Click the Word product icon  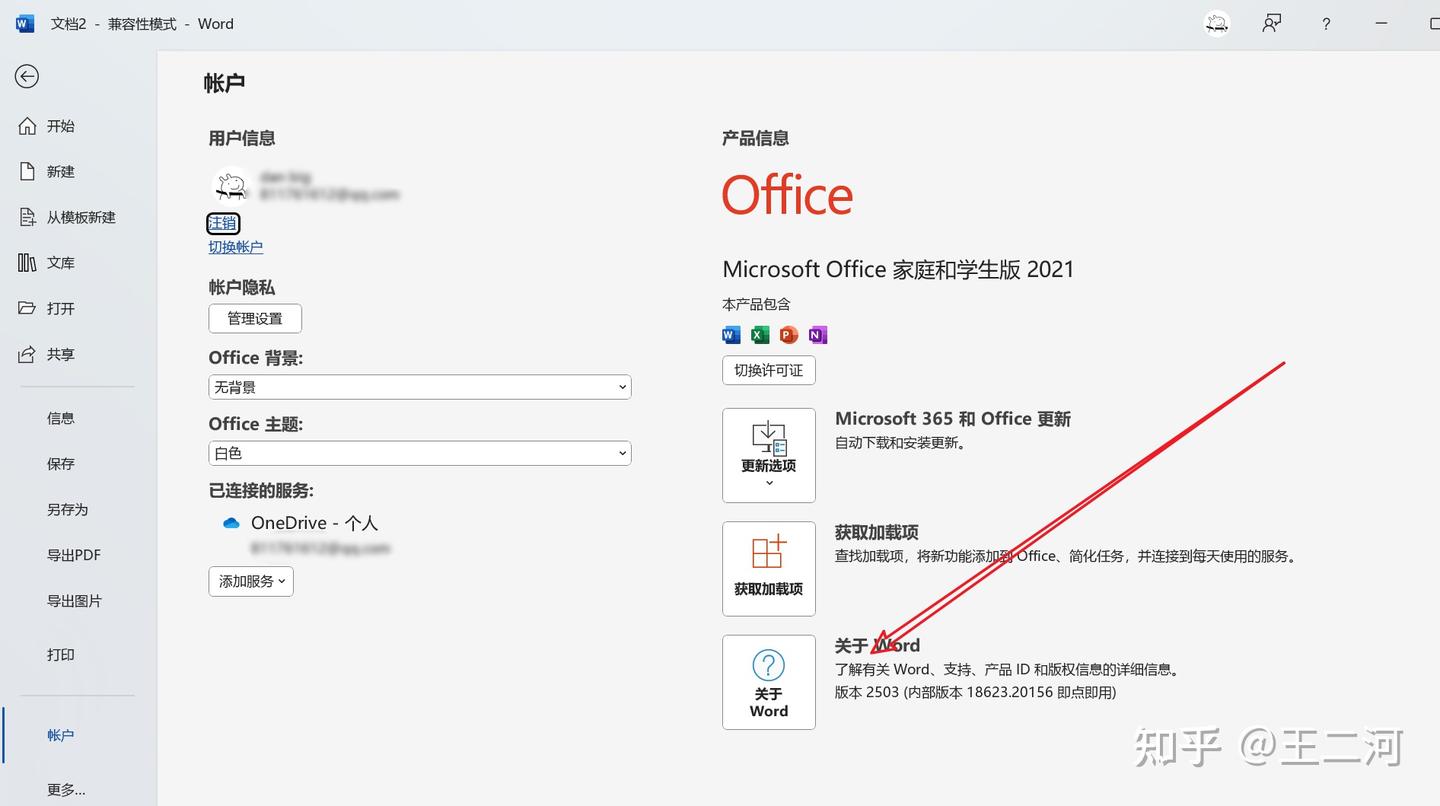tap(731, 335)
